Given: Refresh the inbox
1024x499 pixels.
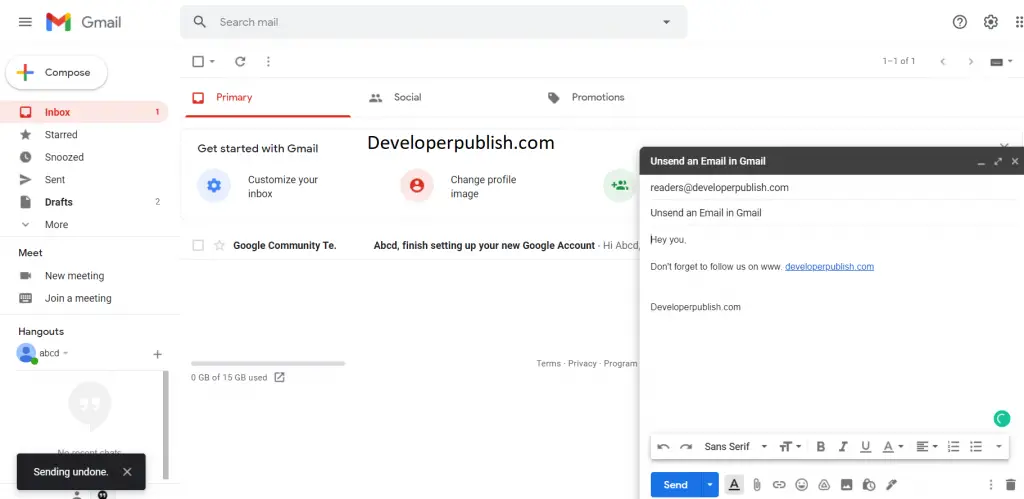Looking at the screenshot, I should [x=240, y=61].
